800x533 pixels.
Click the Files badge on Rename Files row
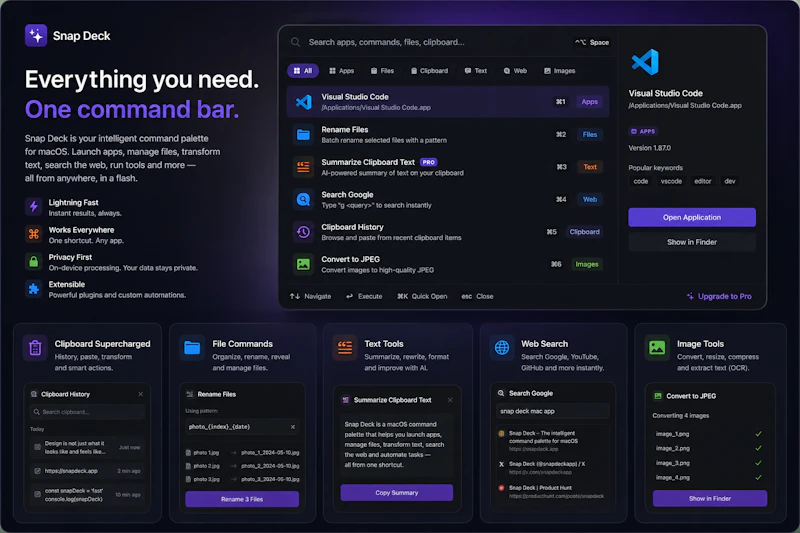pos(590,135)
